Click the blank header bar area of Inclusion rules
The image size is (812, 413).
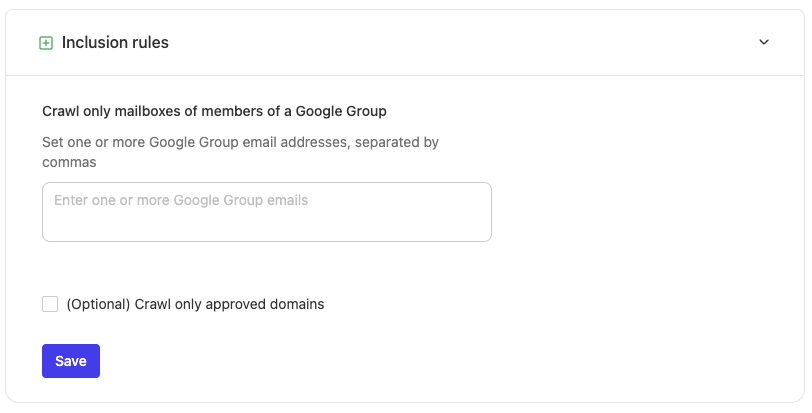[x=450, y=43]
